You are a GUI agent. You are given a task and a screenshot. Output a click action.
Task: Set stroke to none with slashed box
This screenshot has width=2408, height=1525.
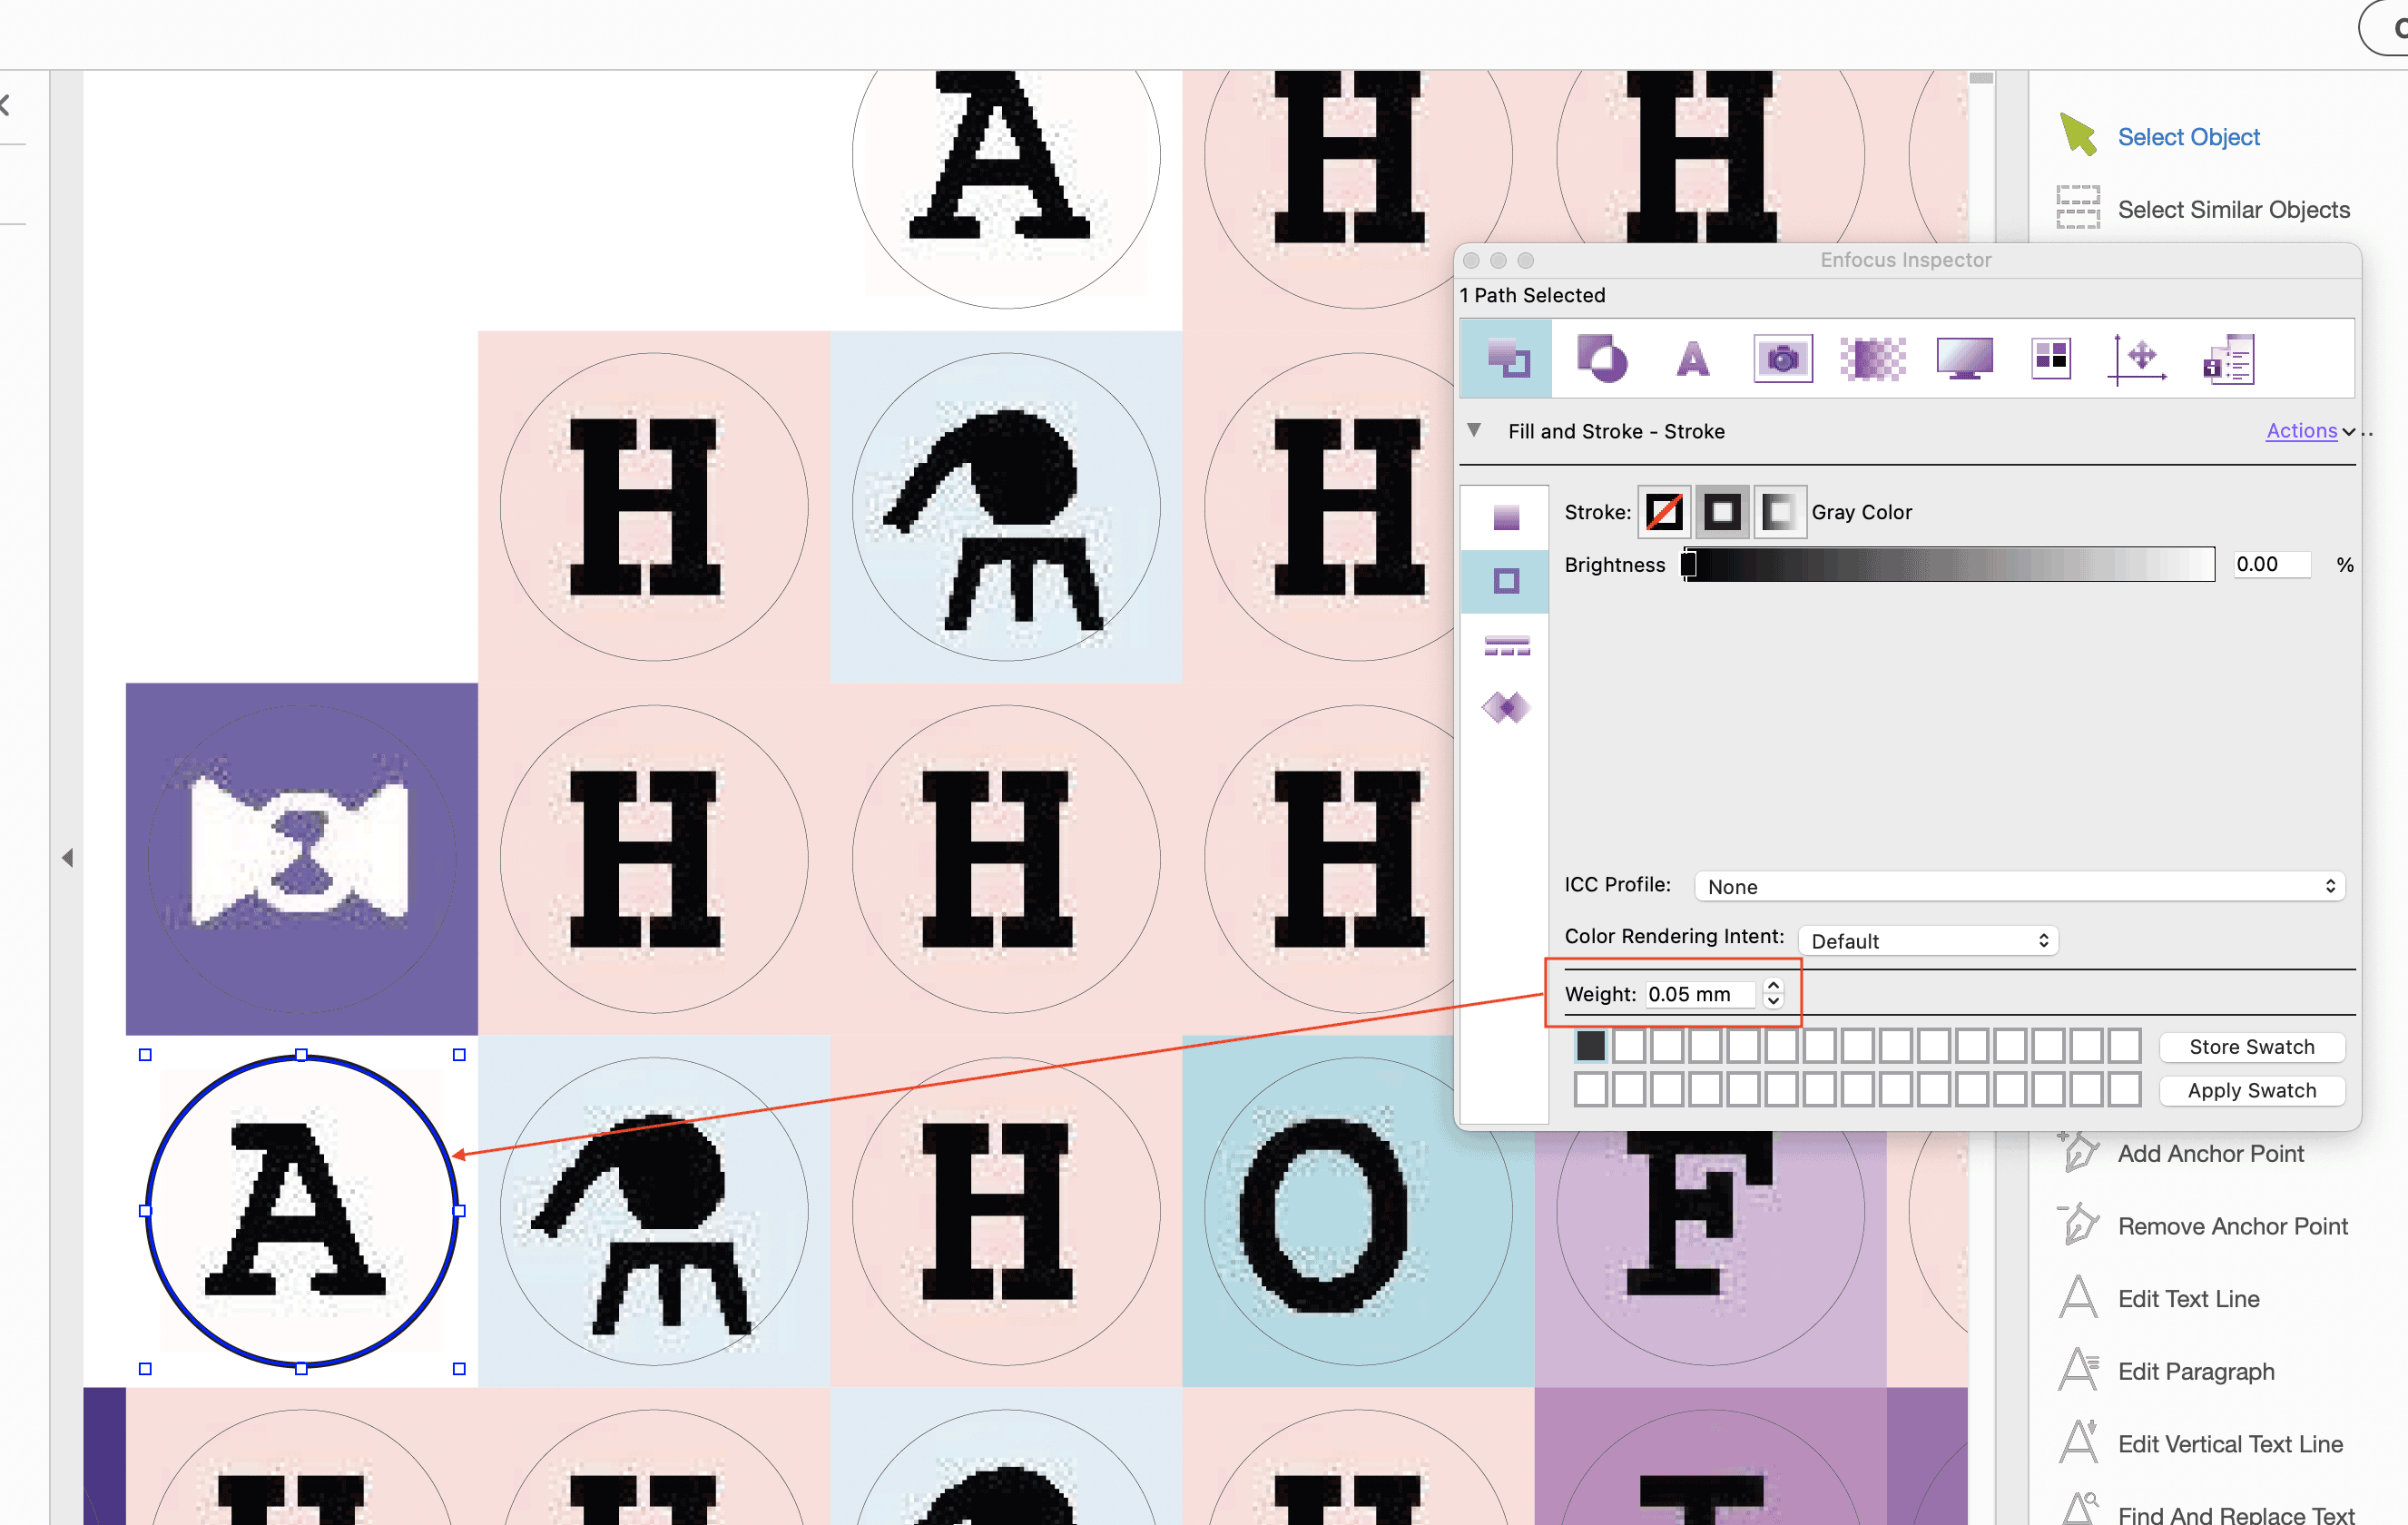point(1663,513)
